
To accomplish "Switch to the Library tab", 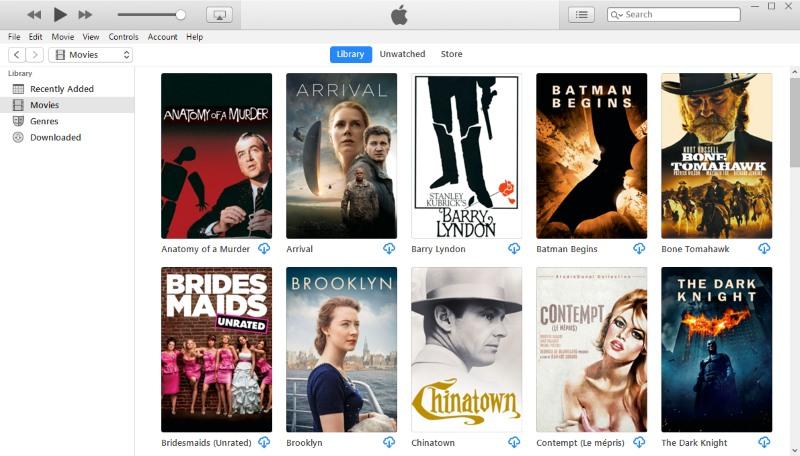I will point(351,54).
